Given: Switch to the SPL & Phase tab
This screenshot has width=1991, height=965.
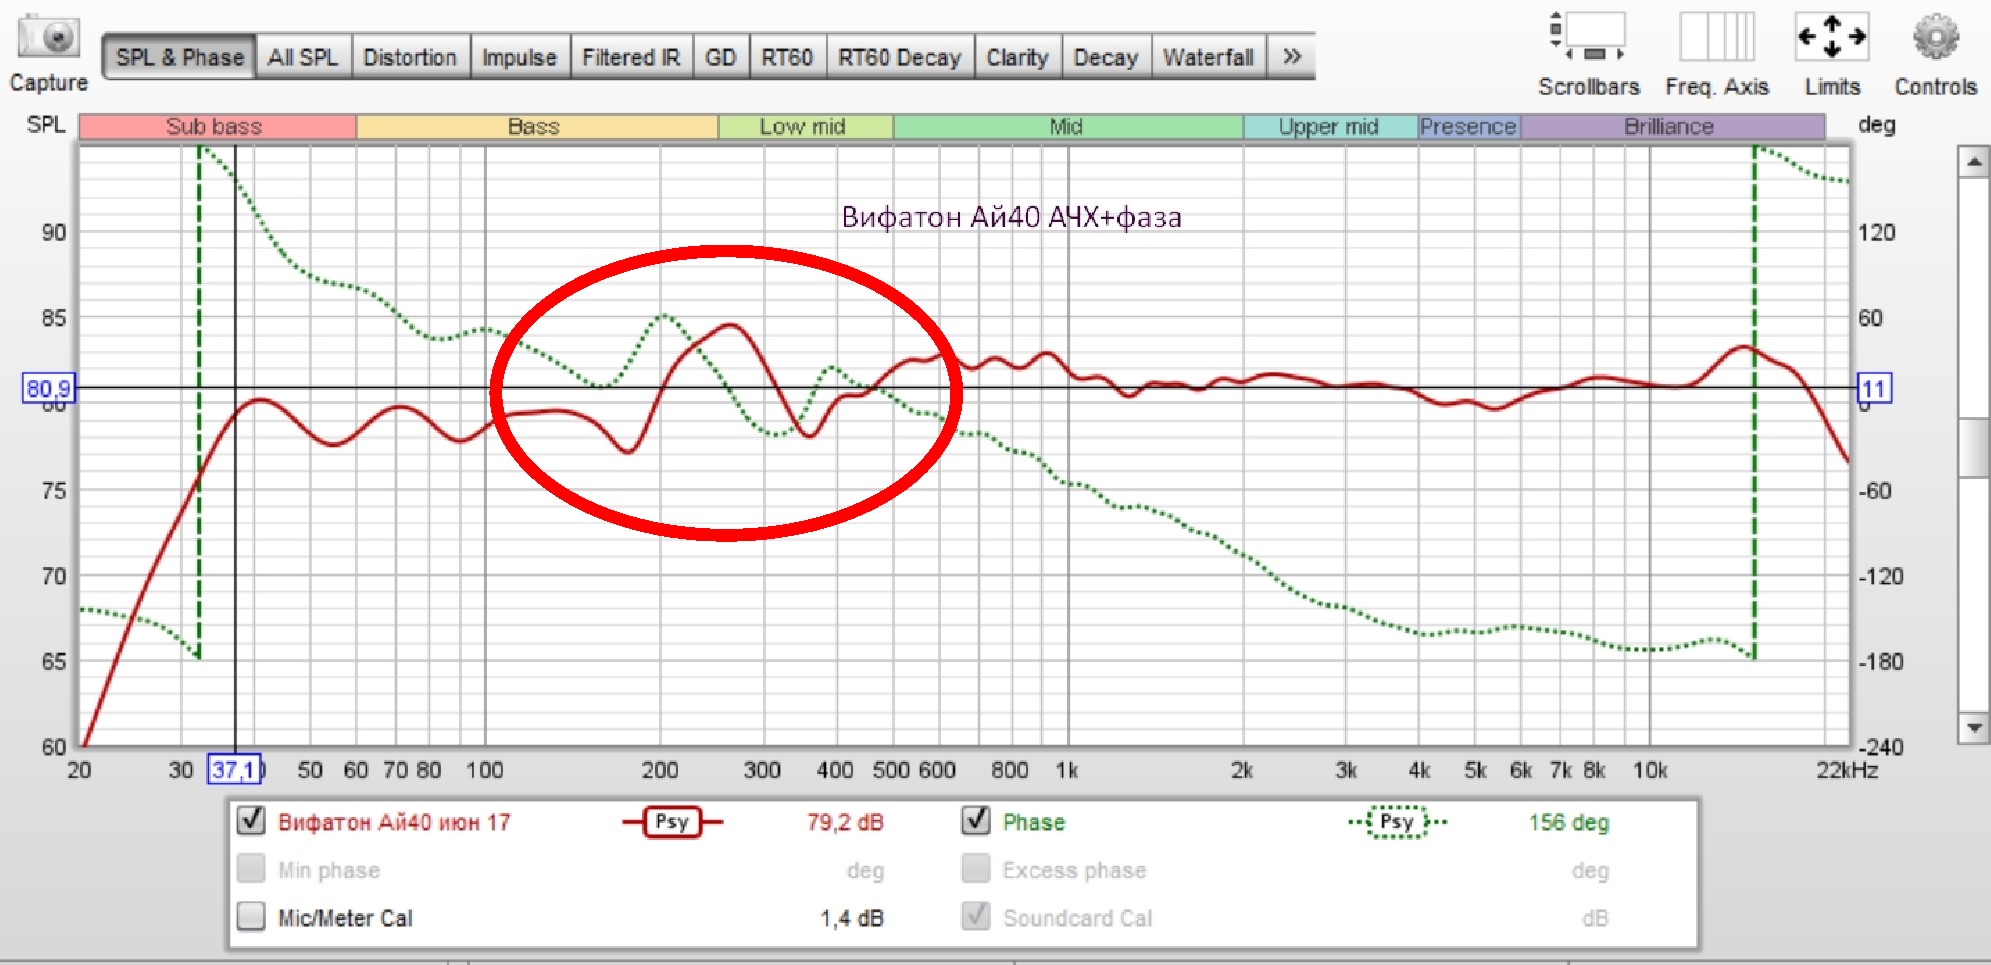Looking at the screenshot, I should click(x=180, y=57).
